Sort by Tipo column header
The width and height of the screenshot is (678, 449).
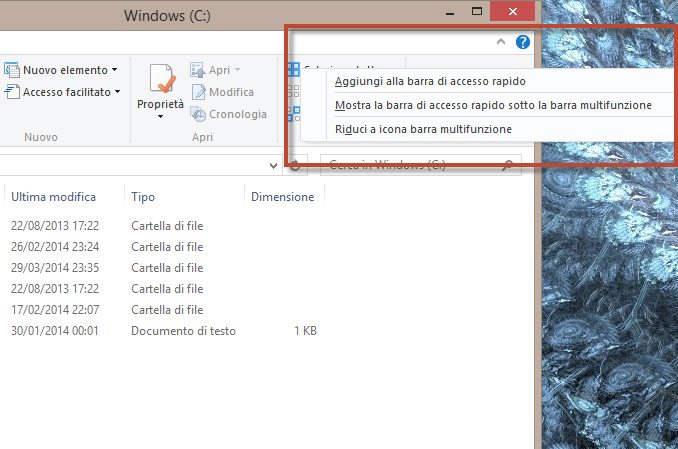point(143,197)
